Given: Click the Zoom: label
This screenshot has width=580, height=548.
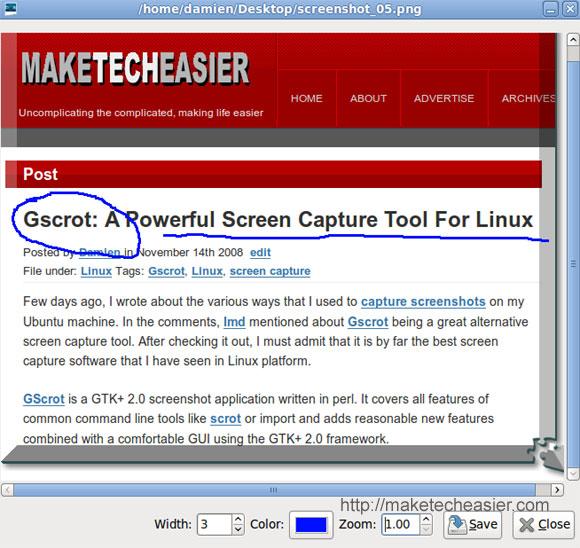Looking at the screenshot, I should (357, 524).
